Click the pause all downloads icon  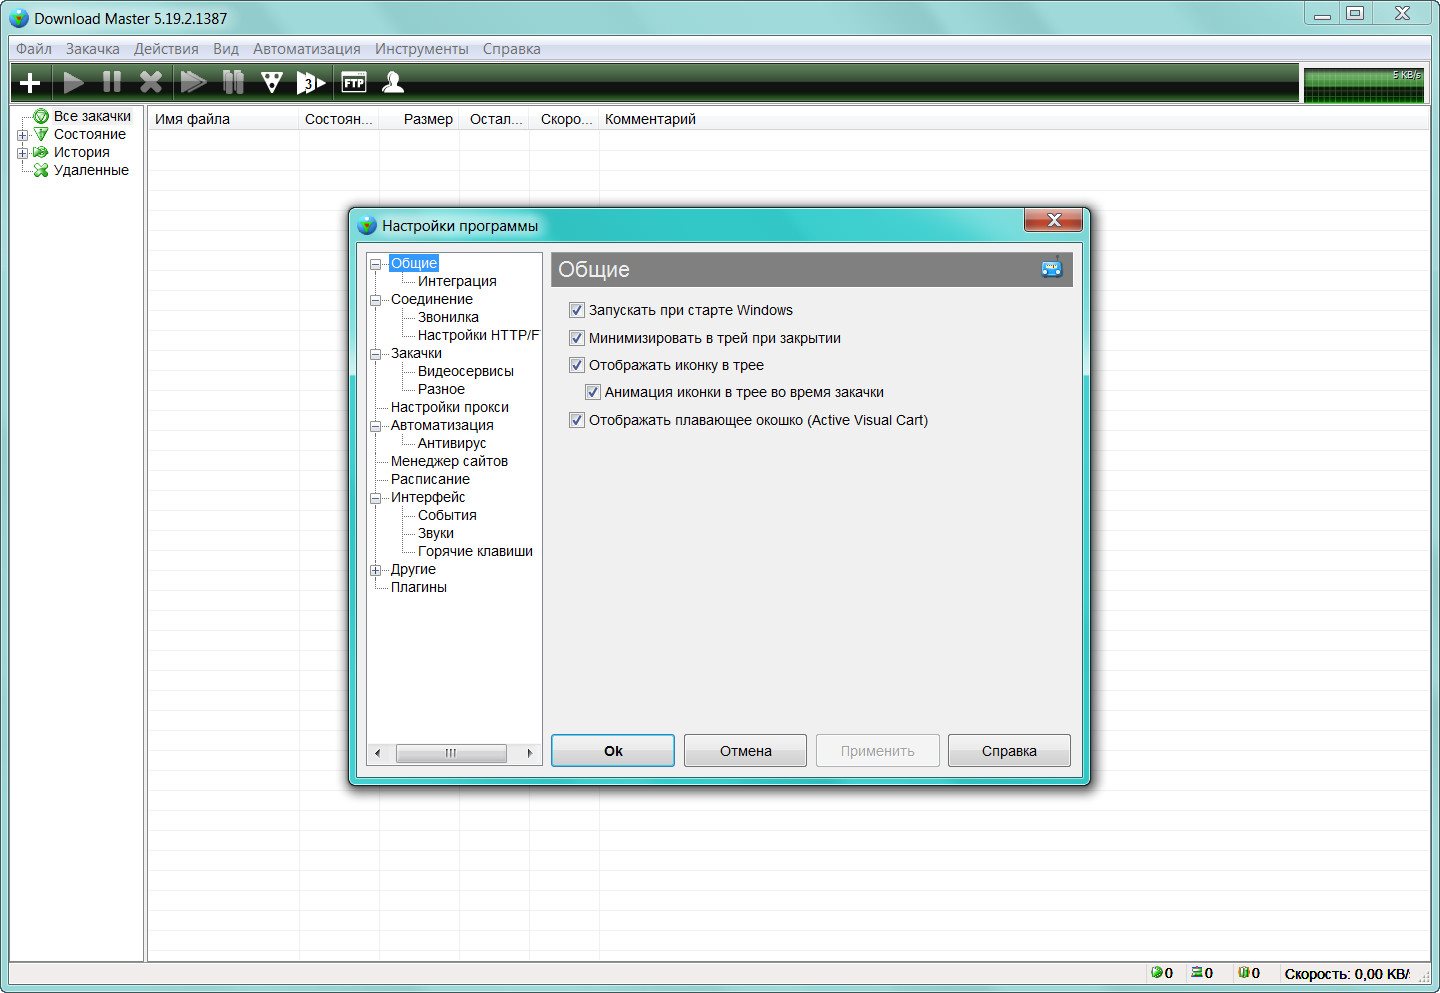point(233,82)
